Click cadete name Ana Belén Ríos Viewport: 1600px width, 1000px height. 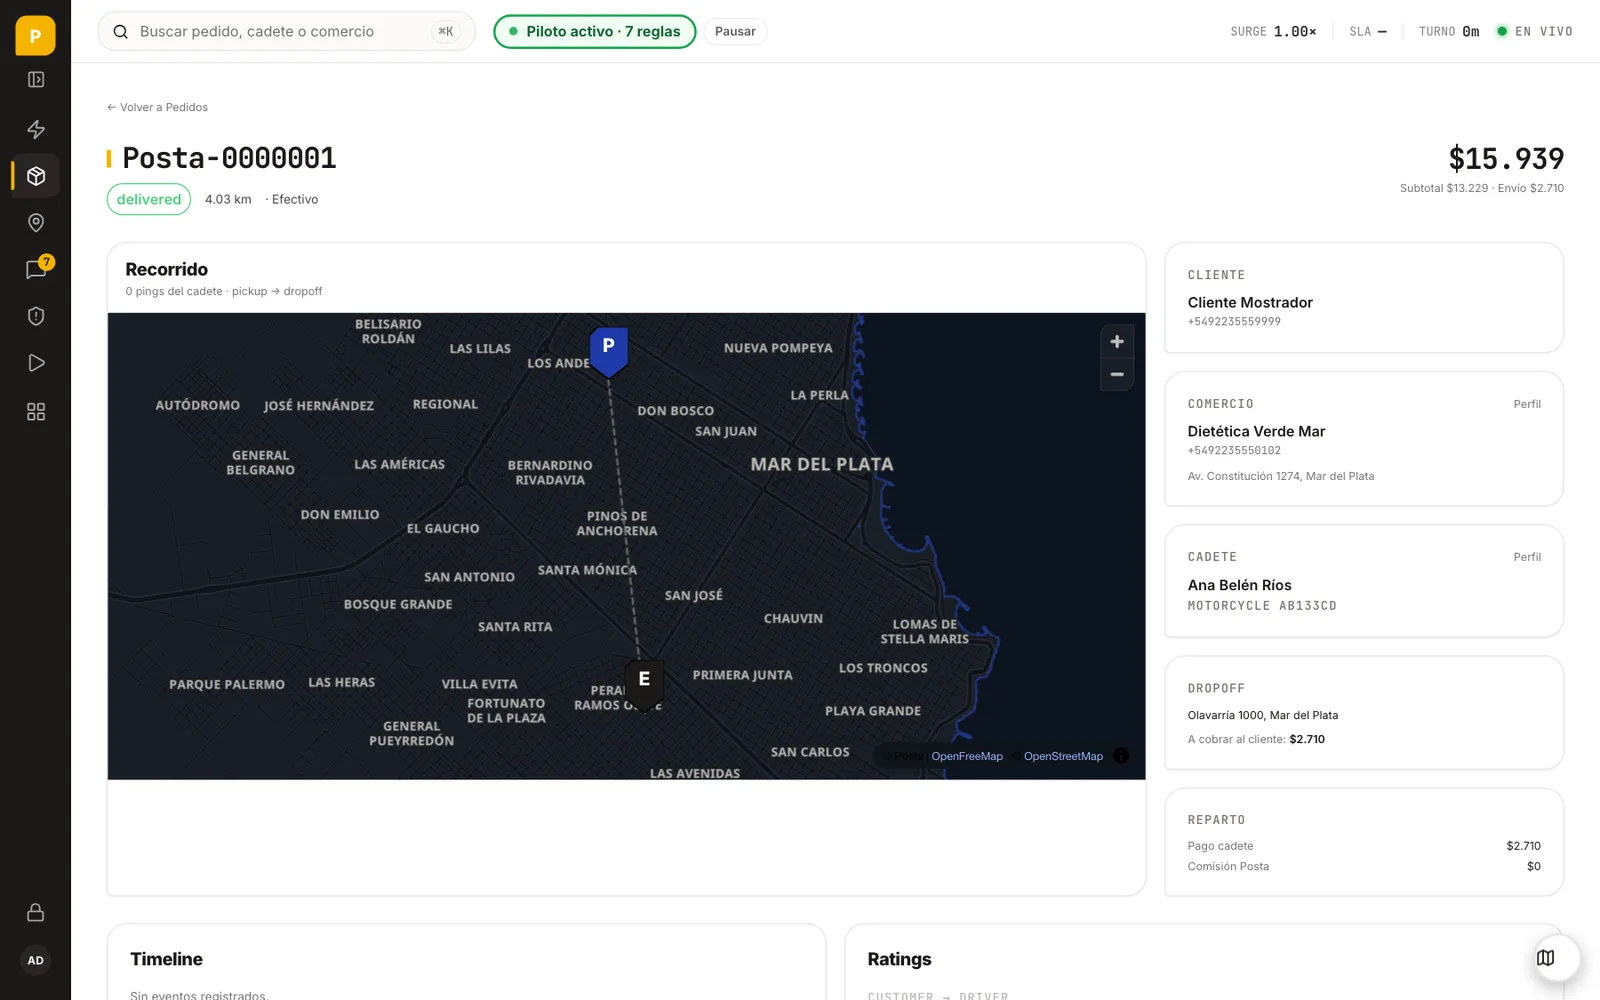coord(1239,585)
